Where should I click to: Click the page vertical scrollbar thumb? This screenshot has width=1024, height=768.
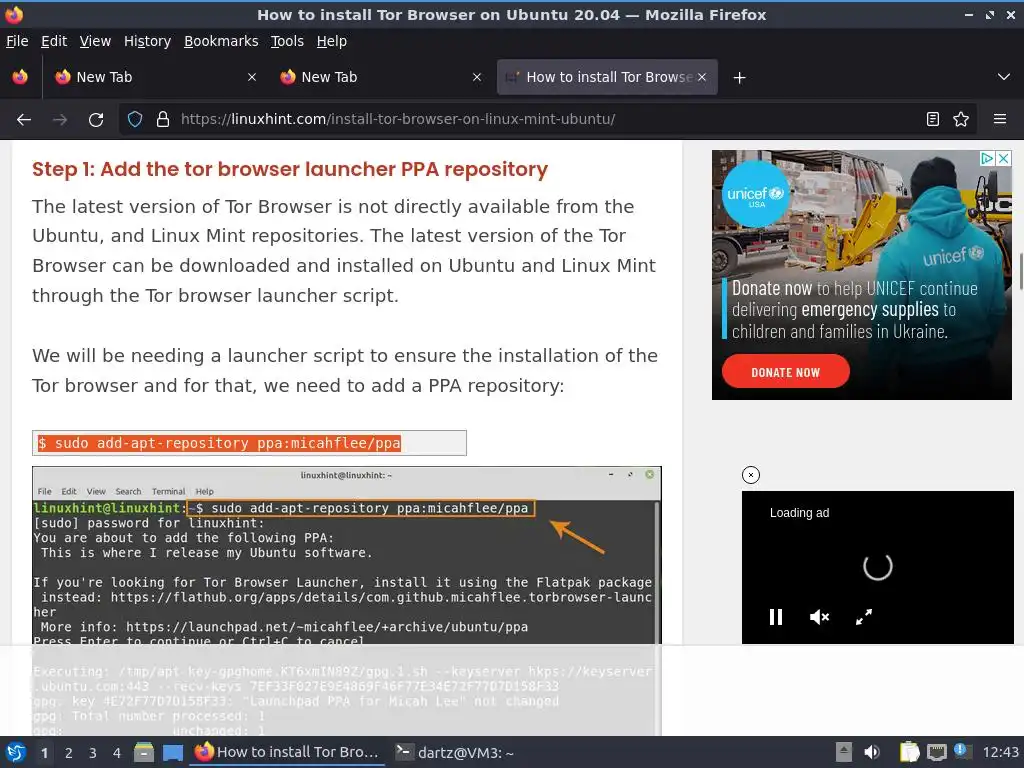click(1021, 271)
